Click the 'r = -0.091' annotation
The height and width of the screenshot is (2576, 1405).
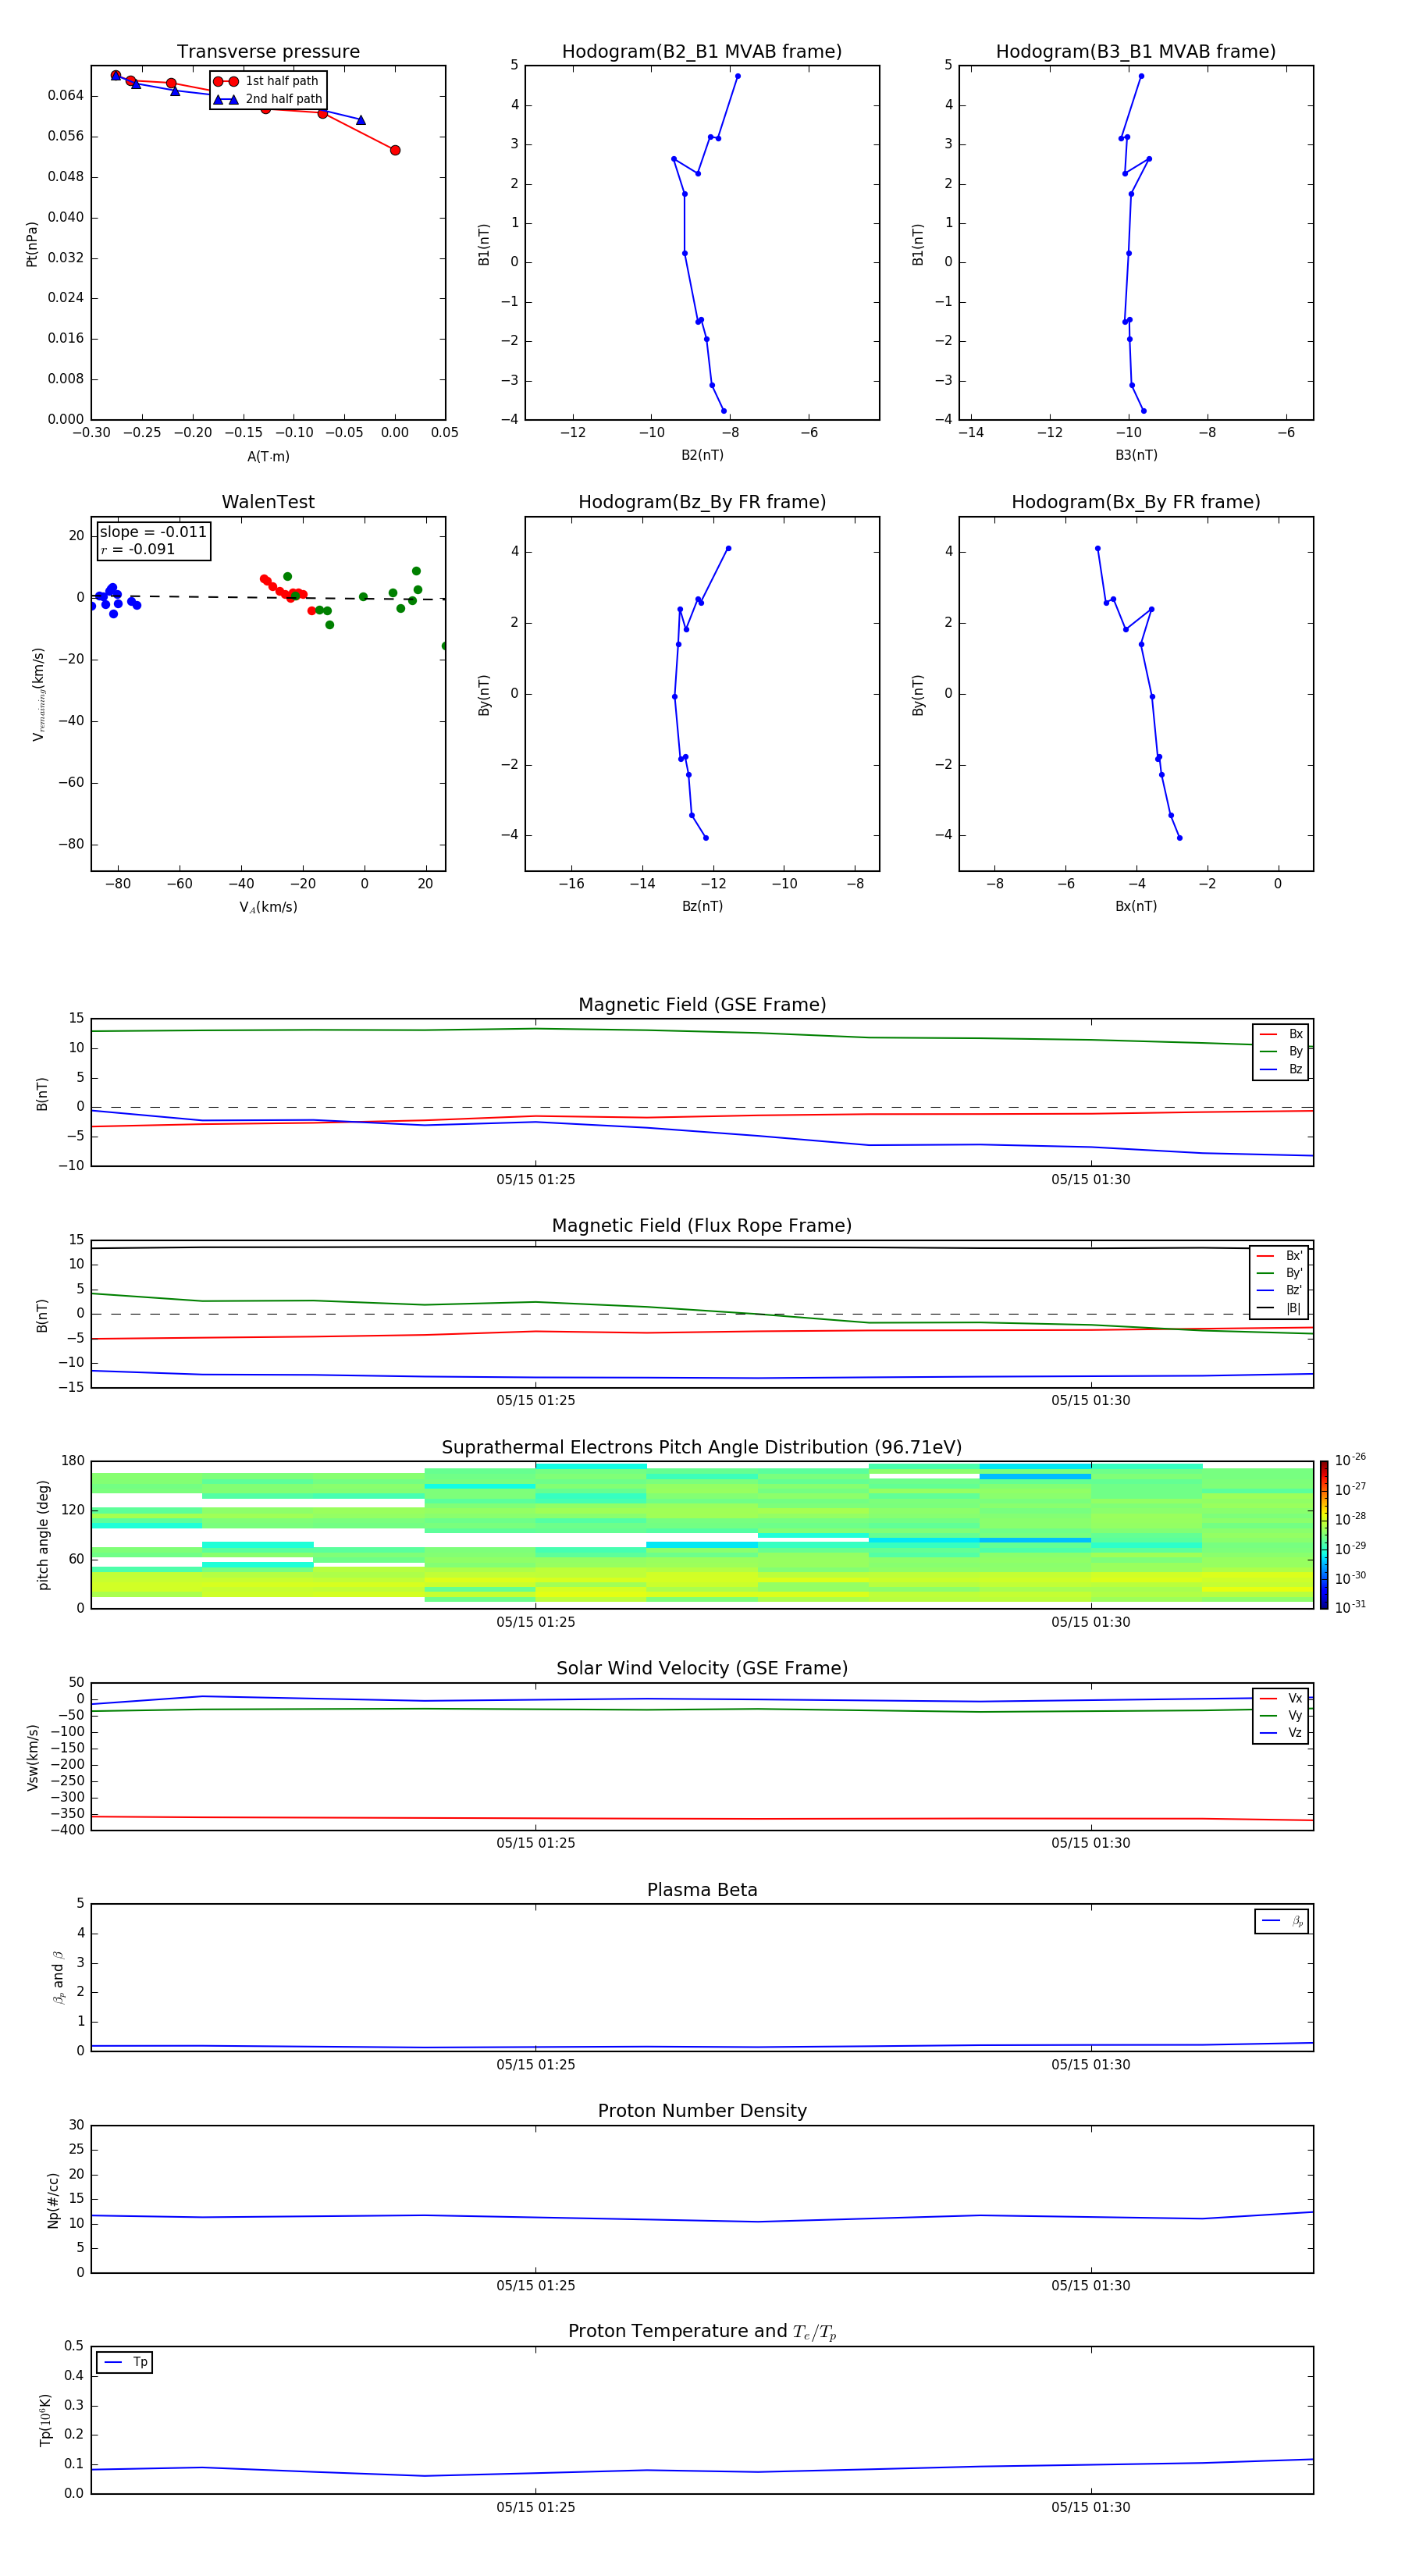coord(138,549)
